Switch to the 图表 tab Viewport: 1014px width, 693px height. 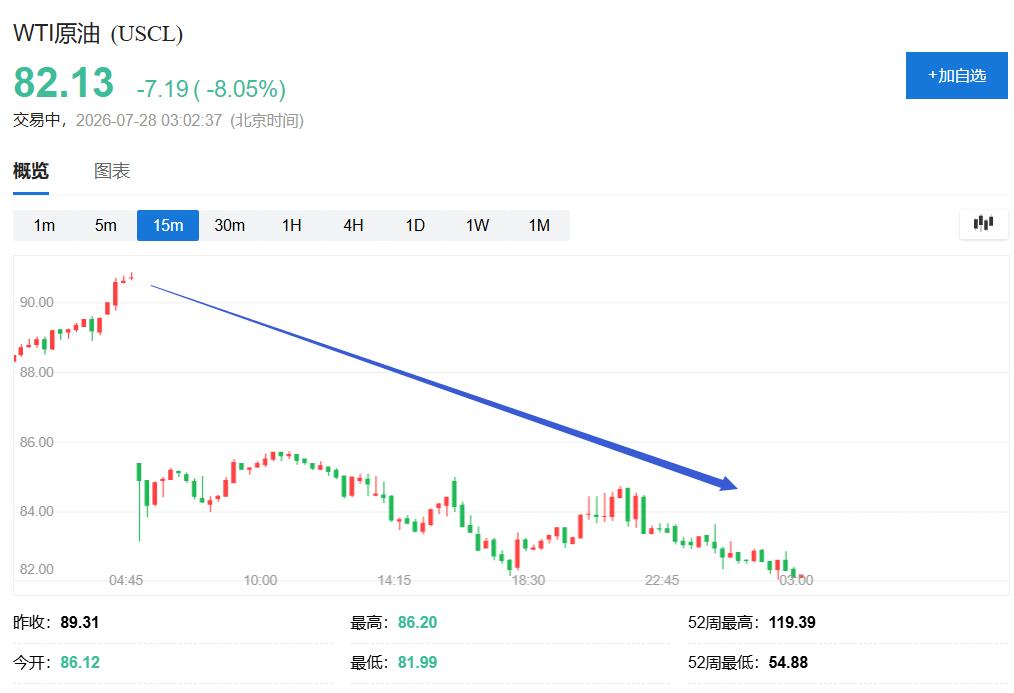(x=112, y=171)
